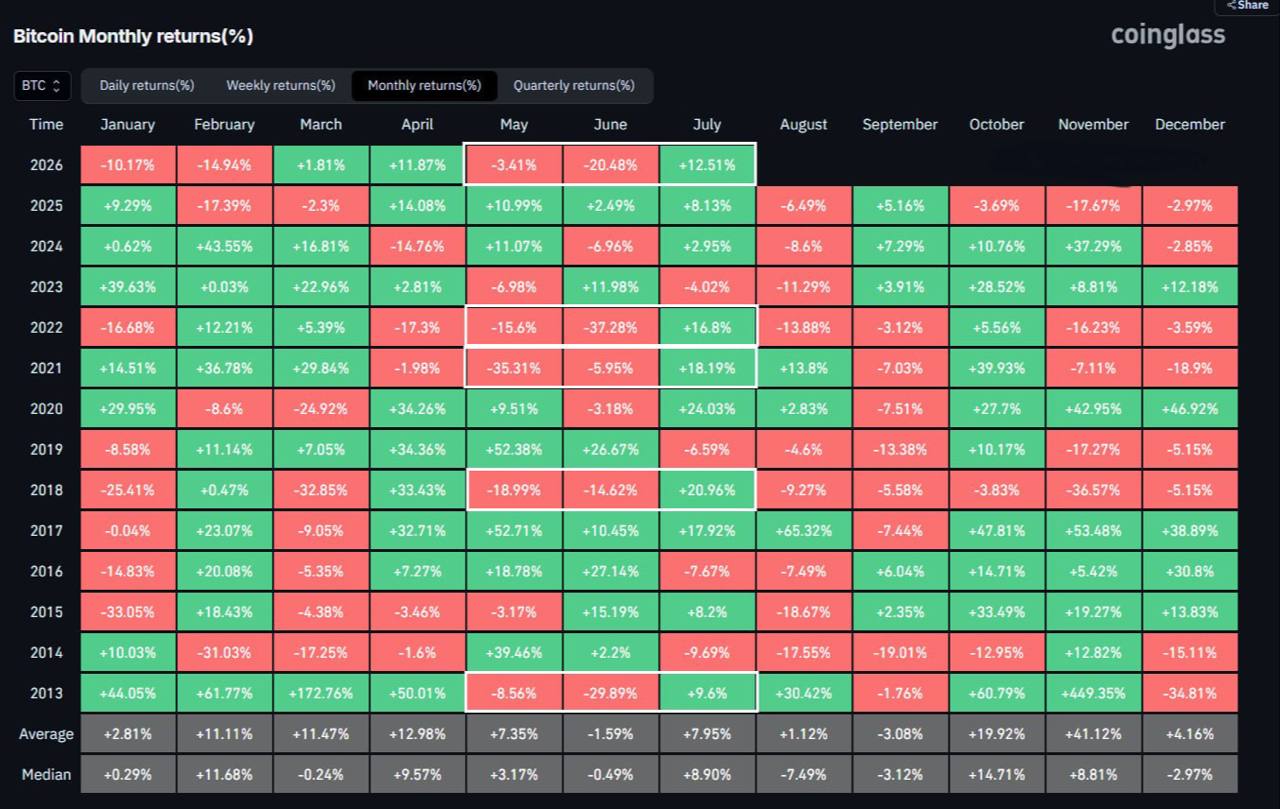This screenshot has width=1280, height=809.
Task: Click the coinglass logo
Action: click(1168, 35)
